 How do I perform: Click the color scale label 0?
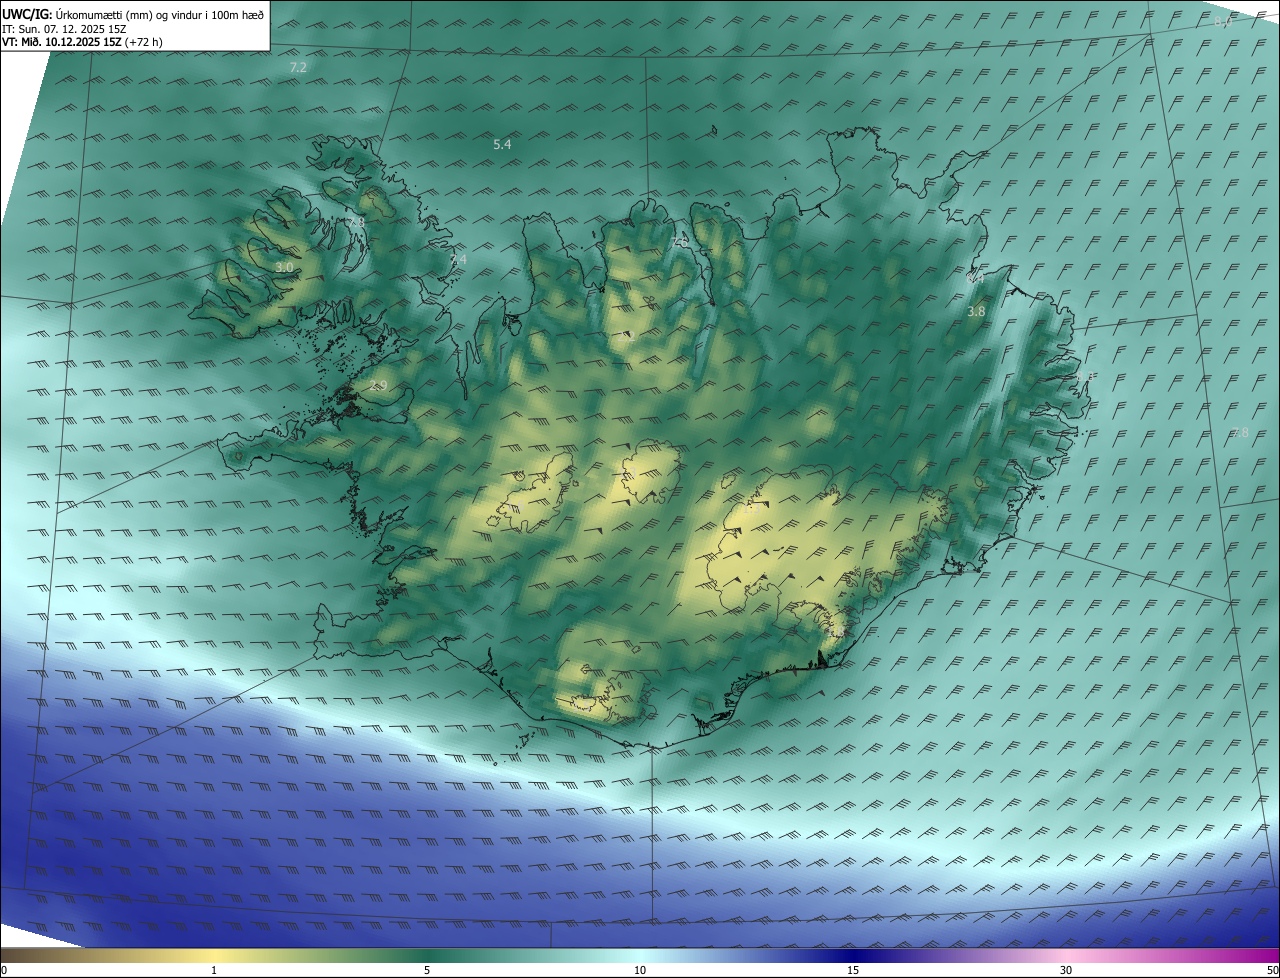(x=4, y=970)
